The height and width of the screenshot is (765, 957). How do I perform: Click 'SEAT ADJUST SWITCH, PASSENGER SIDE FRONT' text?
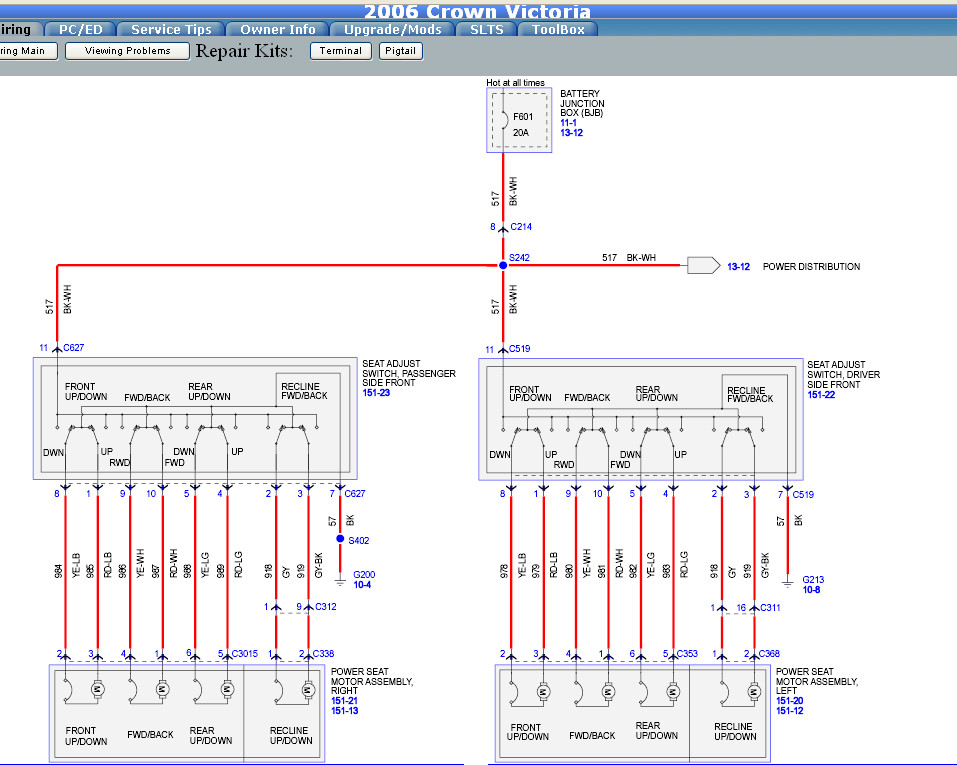pyautogui.click(x=409, y=373)
